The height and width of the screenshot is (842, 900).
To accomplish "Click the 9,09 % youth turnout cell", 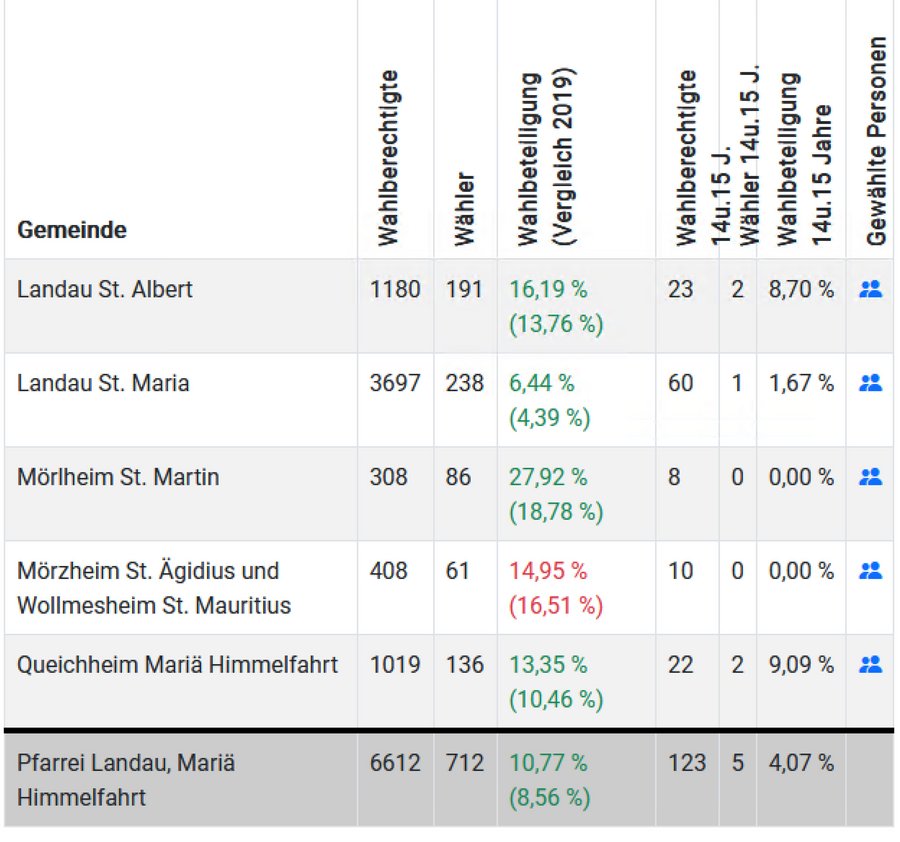I will tap(801, 665).
